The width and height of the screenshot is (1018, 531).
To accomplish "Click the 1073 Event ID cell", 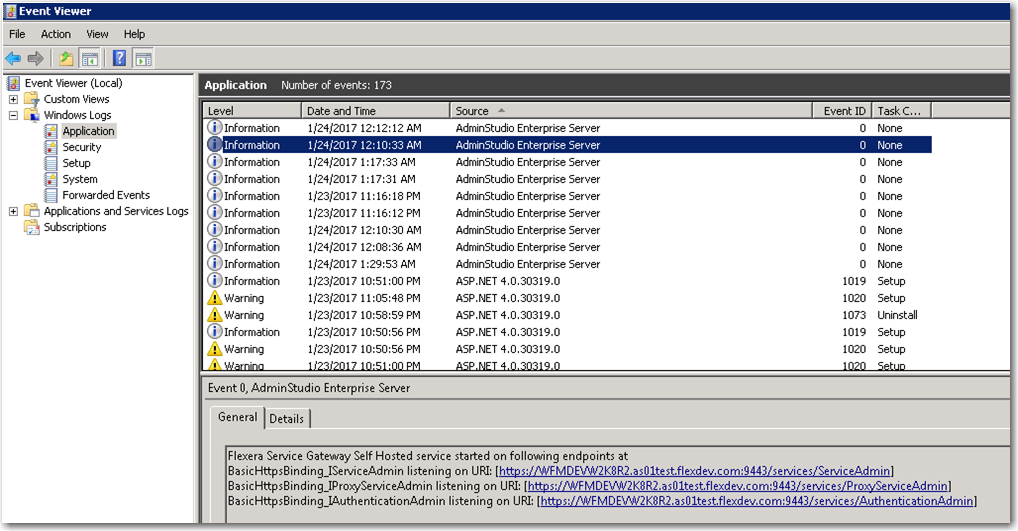I will (854, 315).
